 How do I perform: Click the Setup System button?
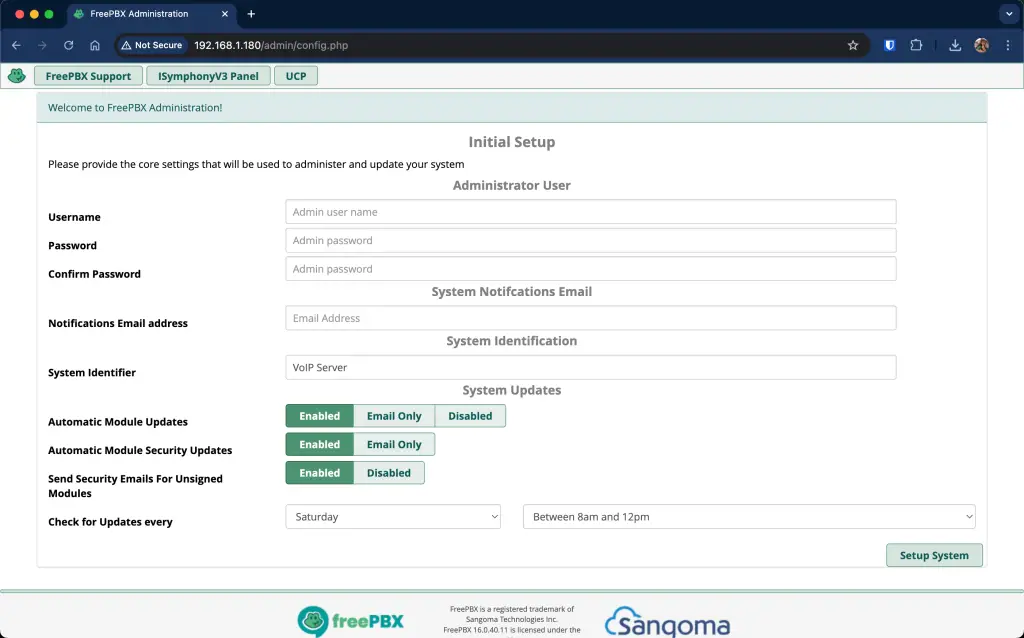click(x=934, y=555)
